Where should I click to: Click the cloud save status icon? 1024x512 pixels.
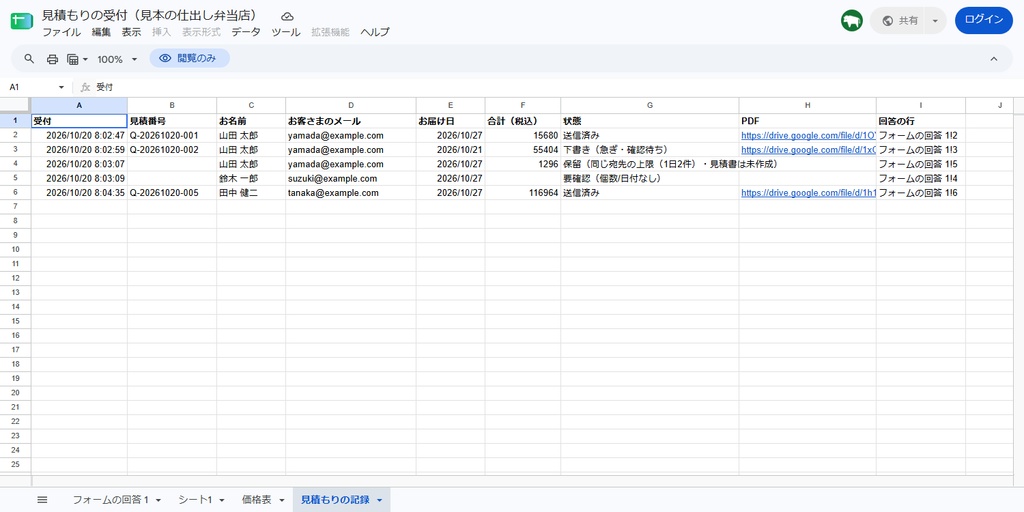287,16
